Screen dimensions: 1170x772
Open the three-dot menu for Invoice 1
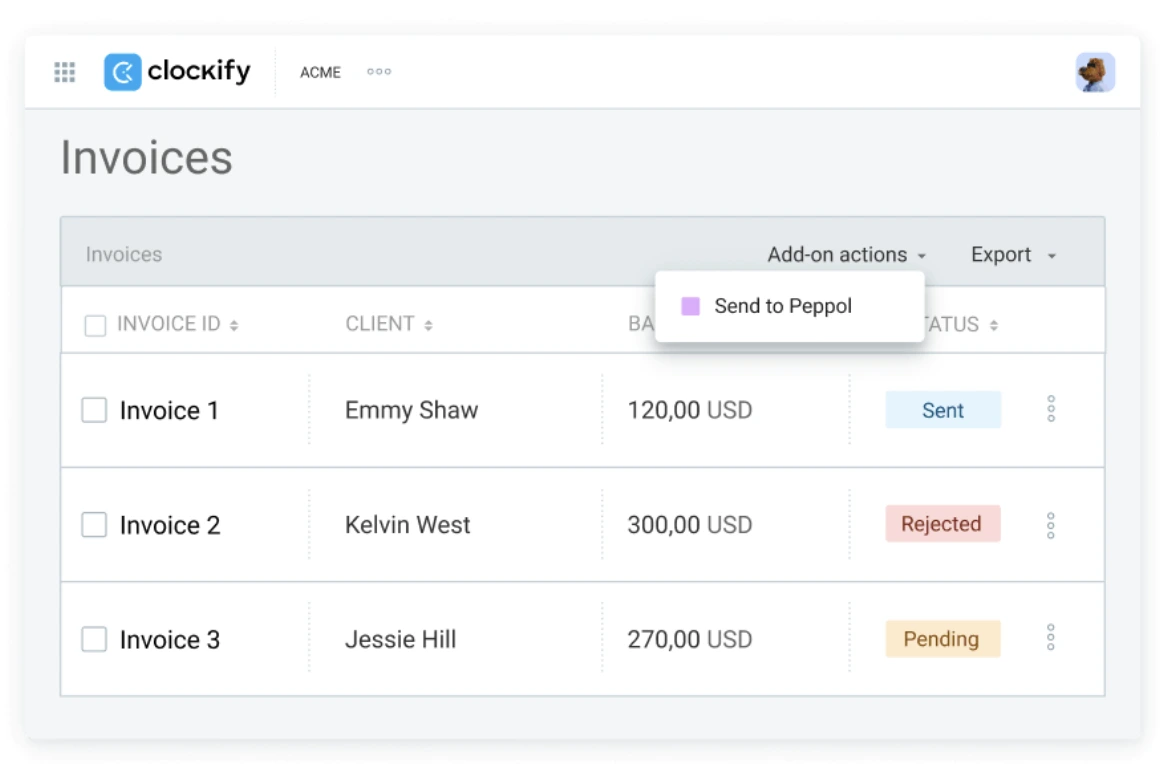(x=1051, y=409)
